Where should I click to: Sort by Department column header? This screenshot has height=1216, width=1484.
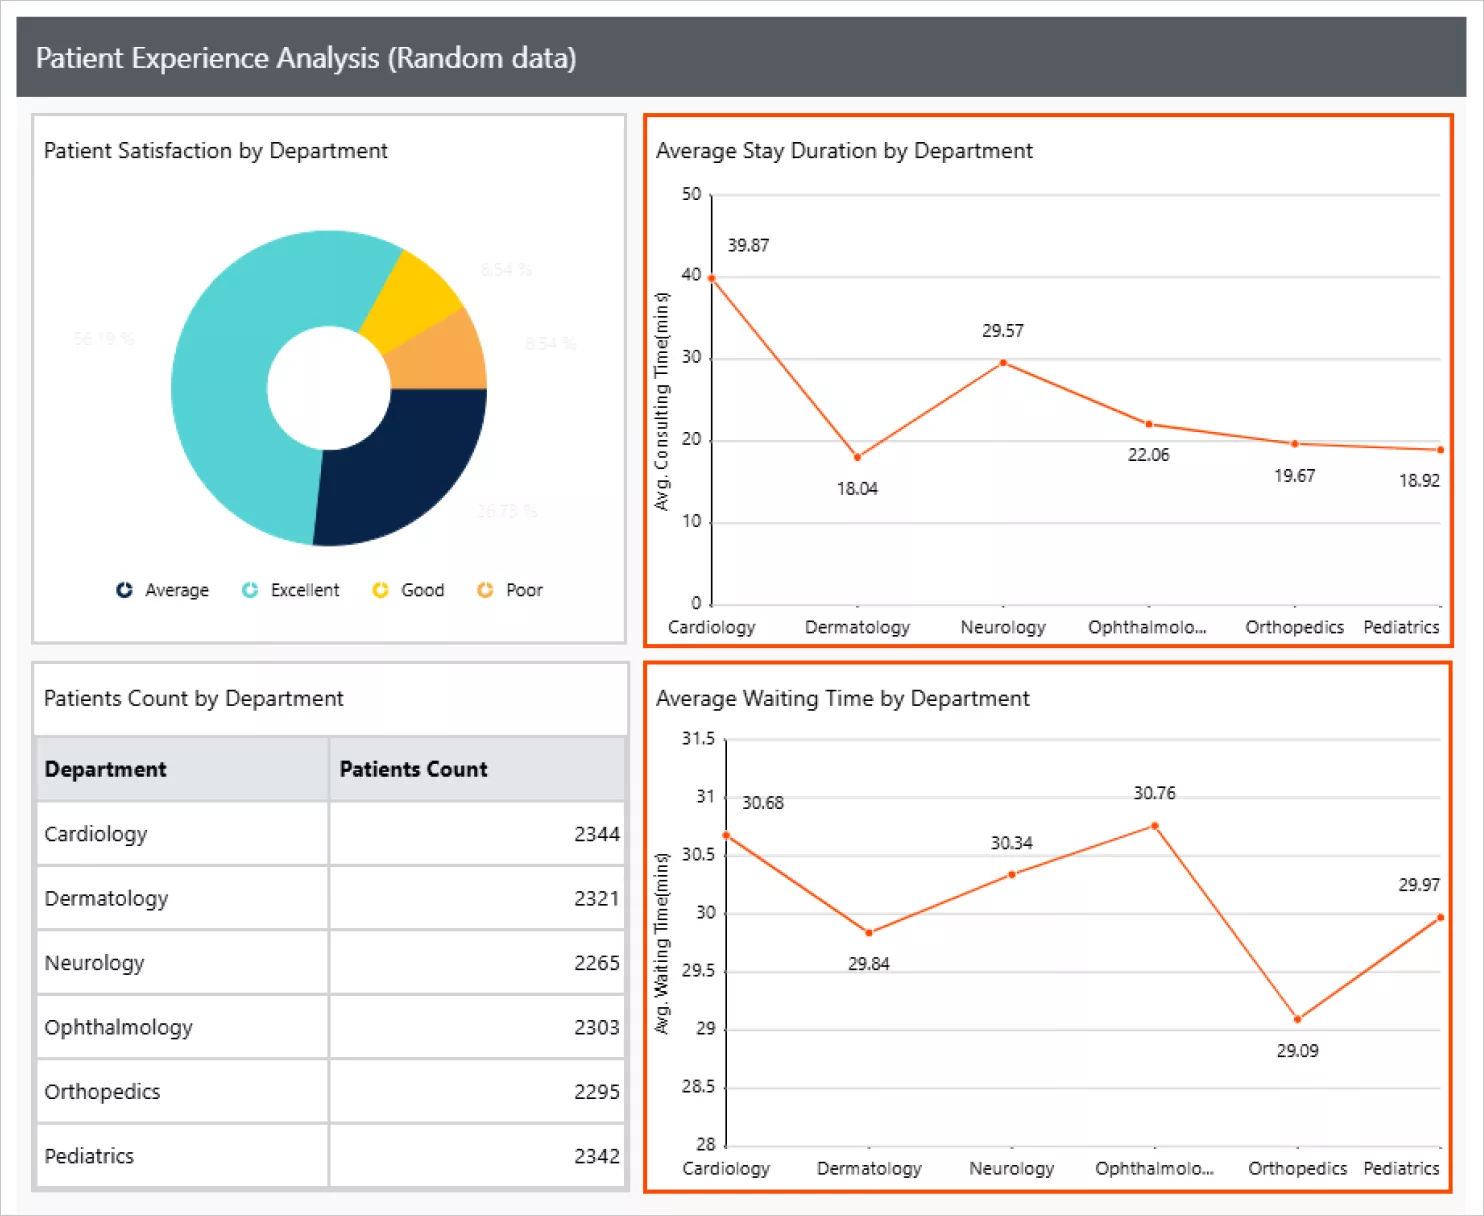182,769
